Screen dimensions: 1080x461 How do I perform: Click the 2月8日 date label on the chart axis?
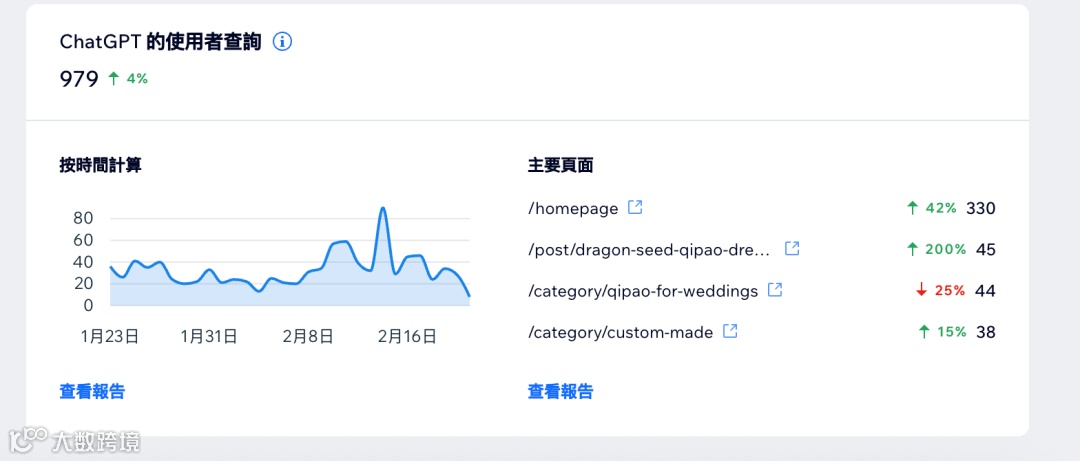click(x=308, y=336)
